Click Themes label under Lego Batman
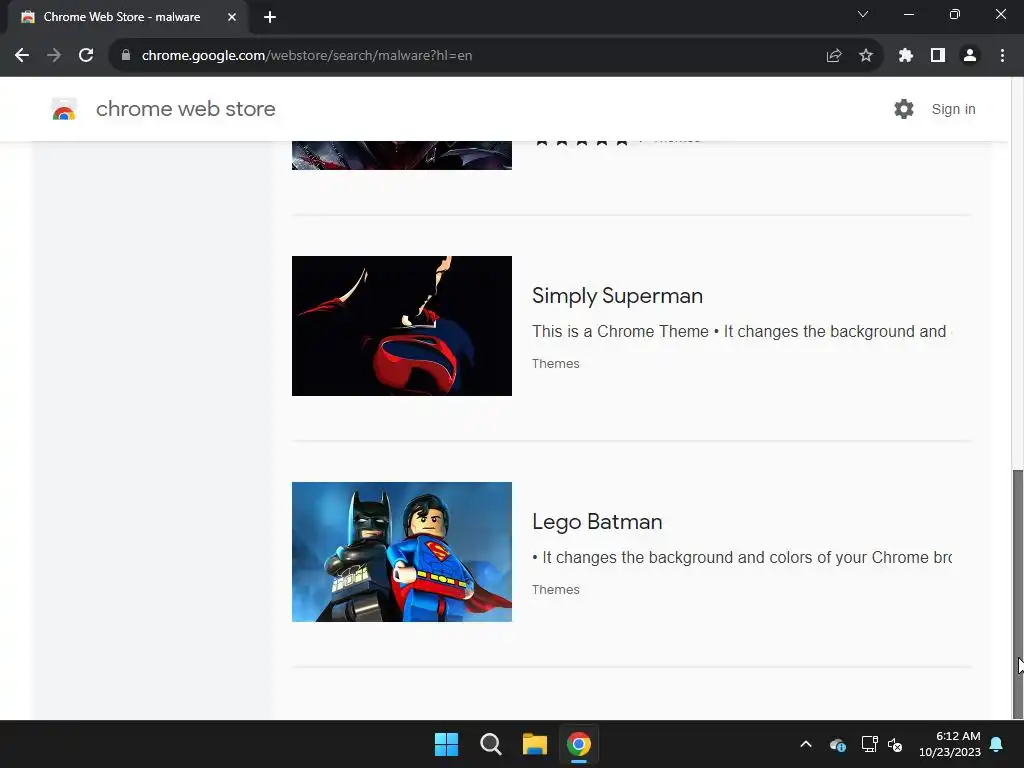The image size is (1024, 768). point(556,590)
